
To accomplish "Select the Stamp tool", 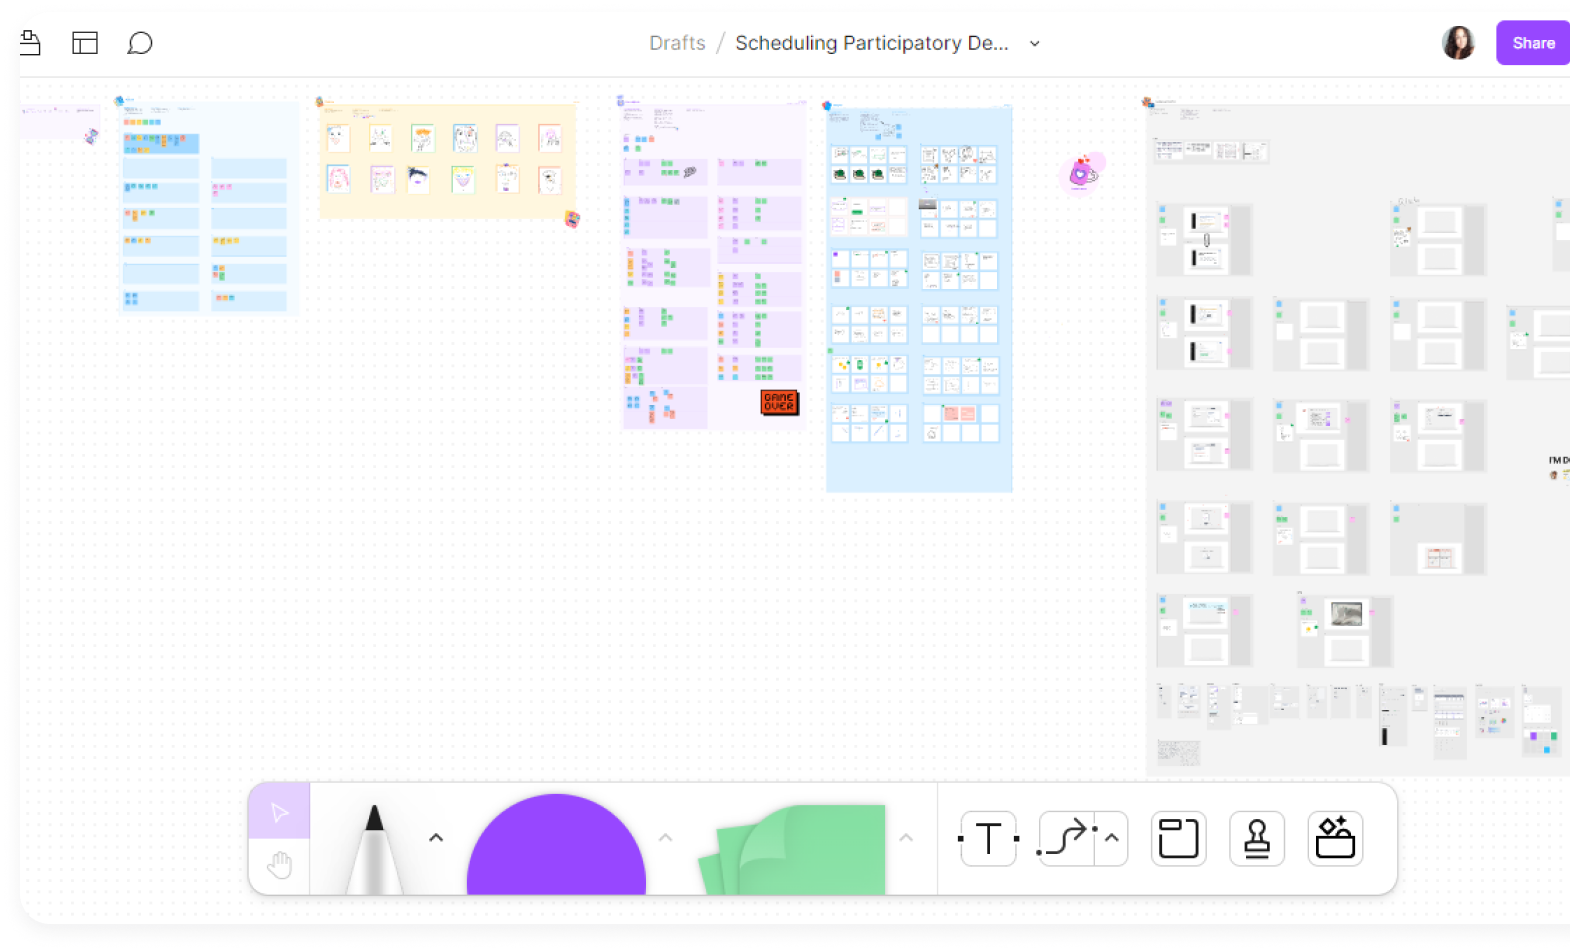I will pyautogui.click(x=1257, y=838).
